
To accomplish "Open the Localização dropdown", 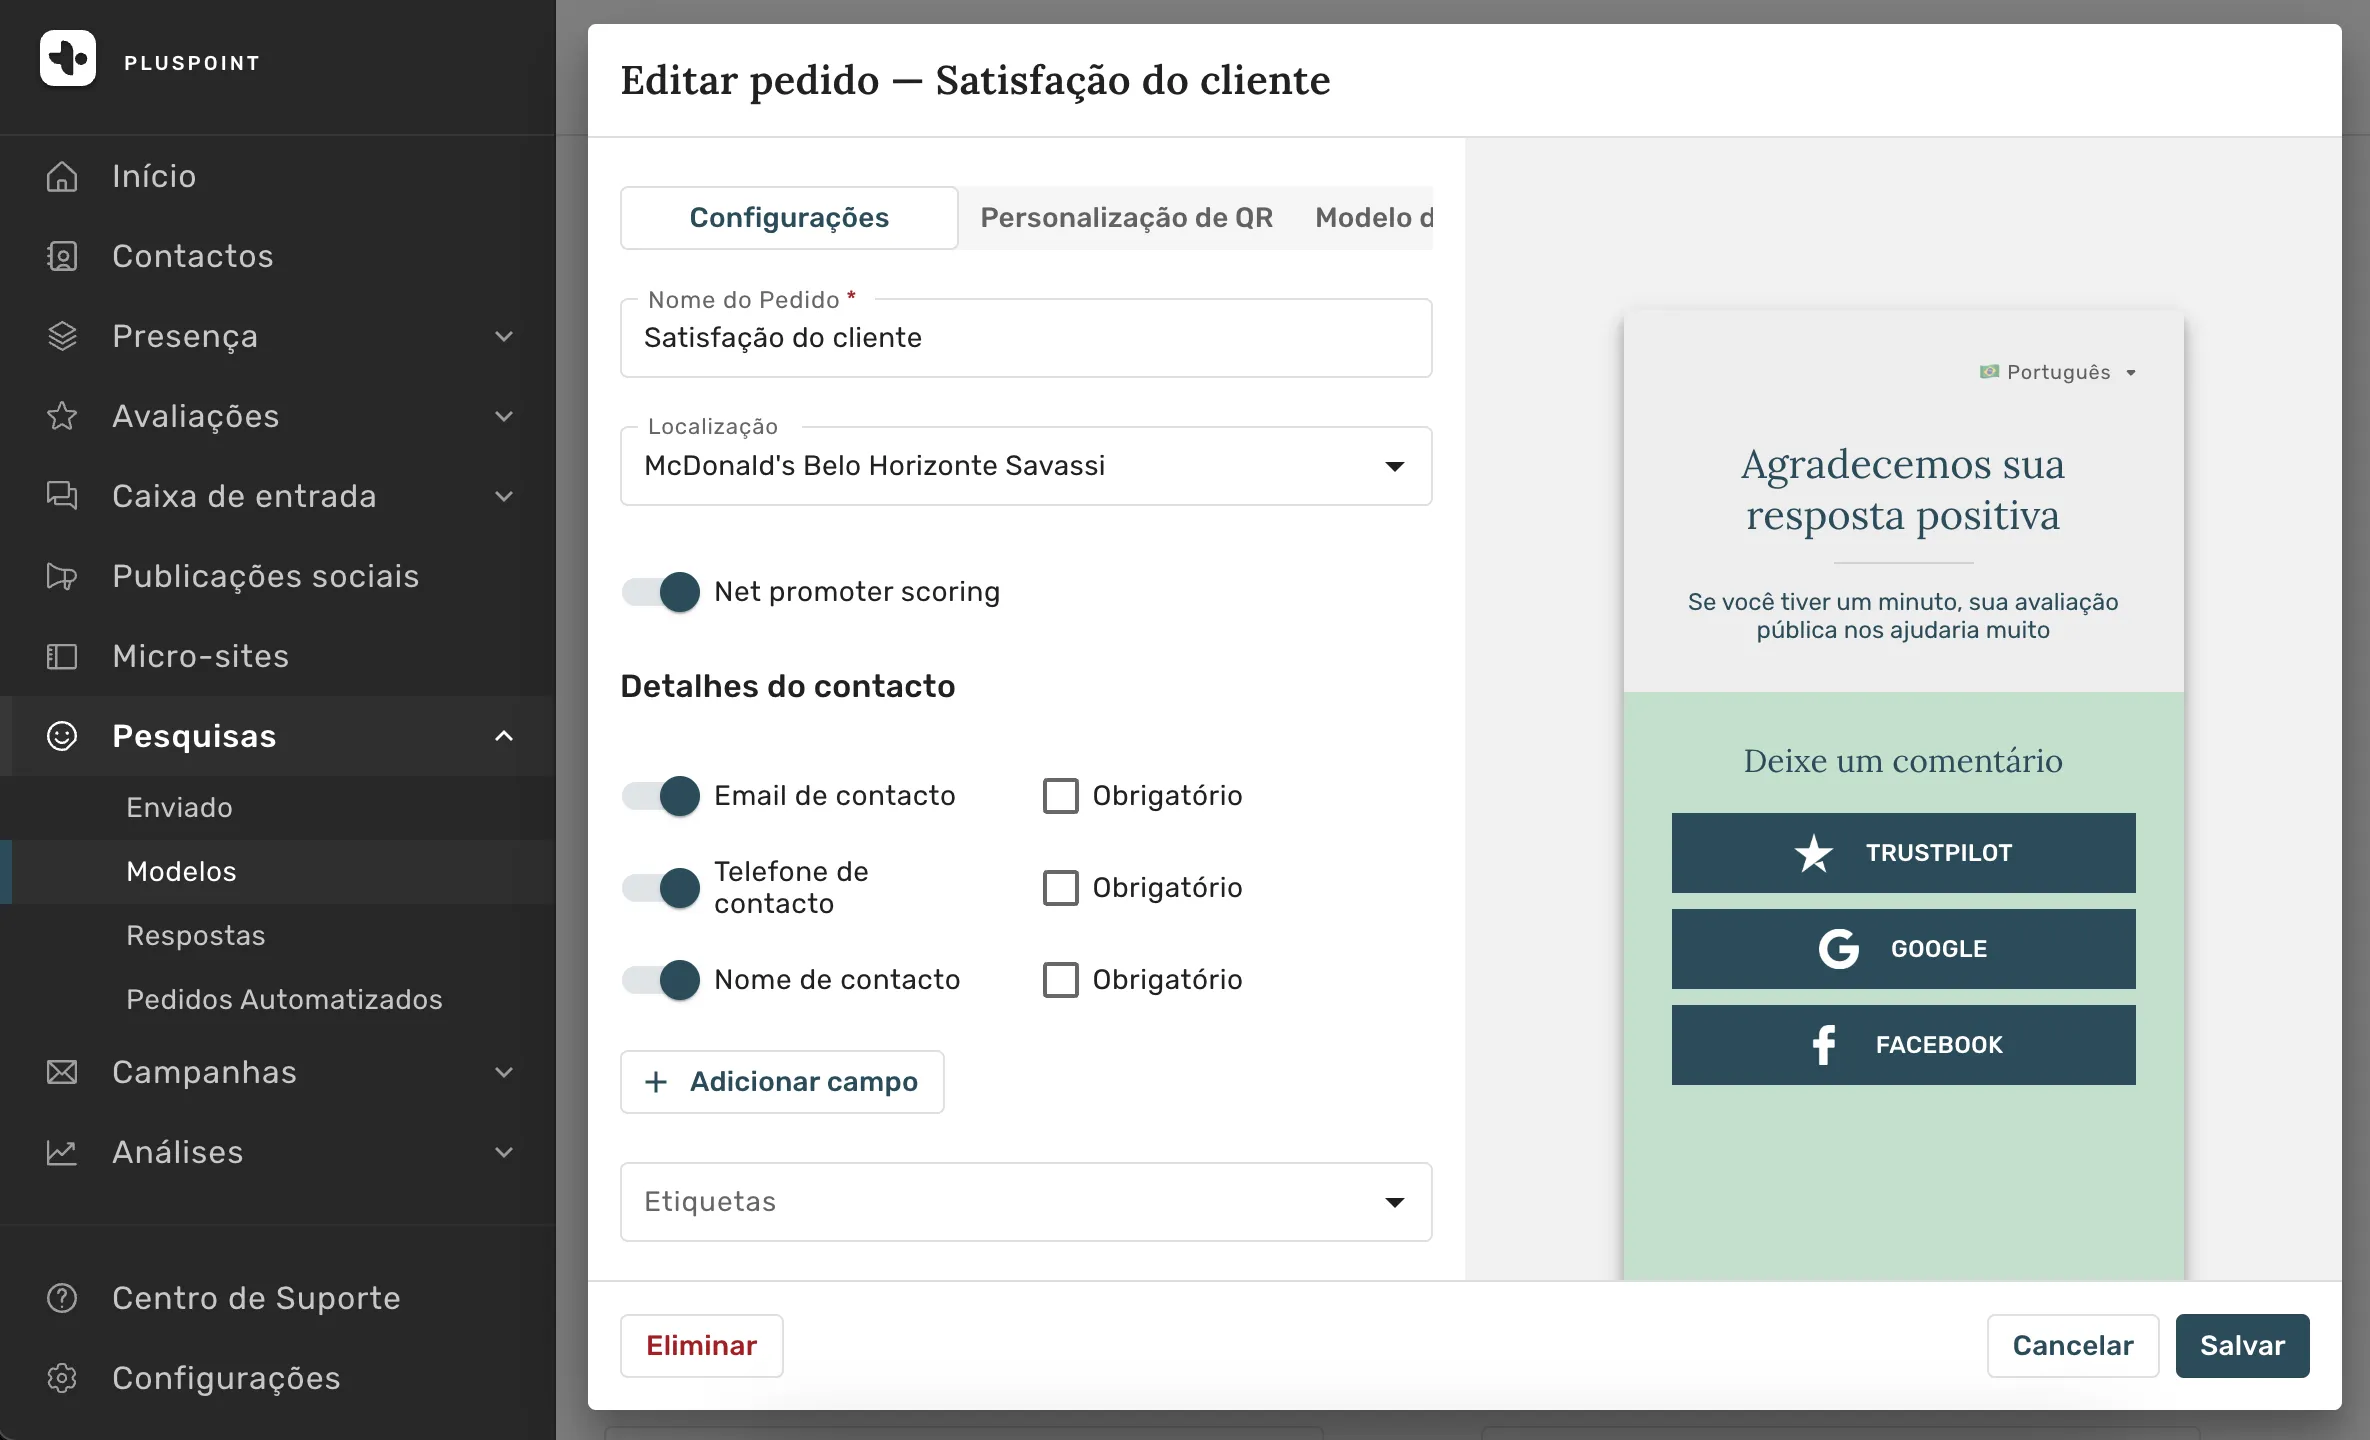I will coord(1026,466).
